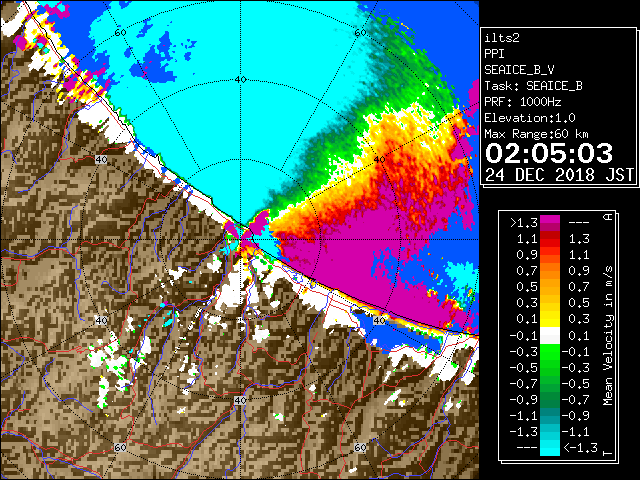This screenshot has width=640, height=480.
Task: Click the '0.9' label in legend's right column
Action: [579, 271]
